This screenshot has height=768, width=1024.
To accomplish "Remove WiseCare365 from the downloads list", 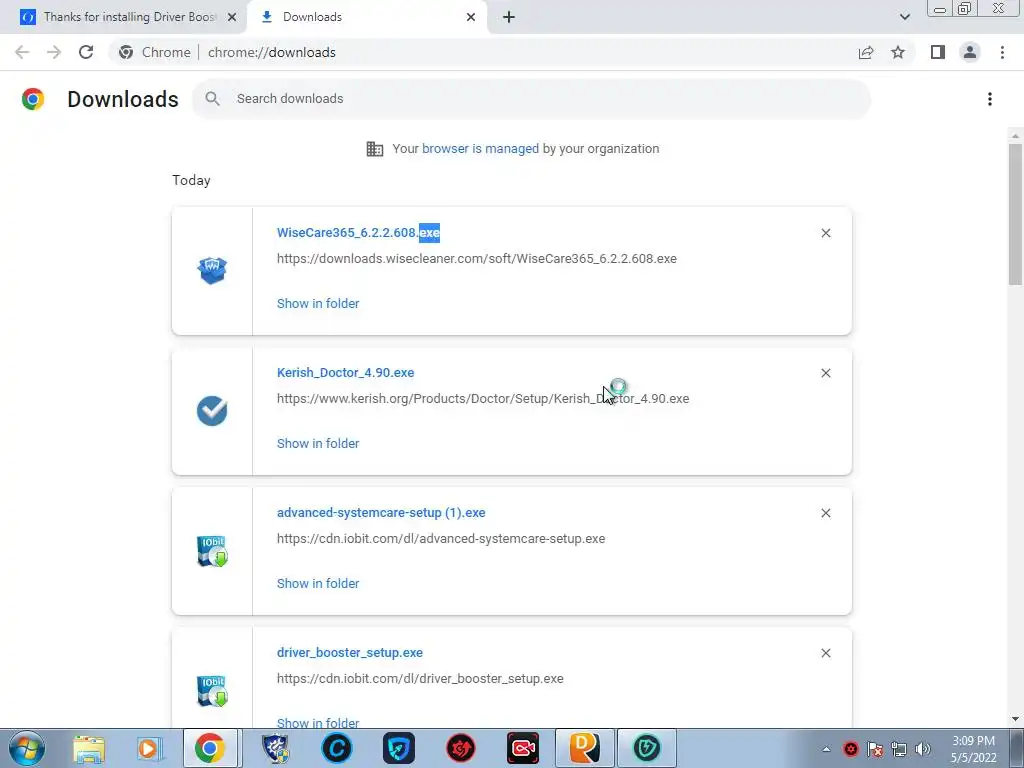I will point(825,233).
